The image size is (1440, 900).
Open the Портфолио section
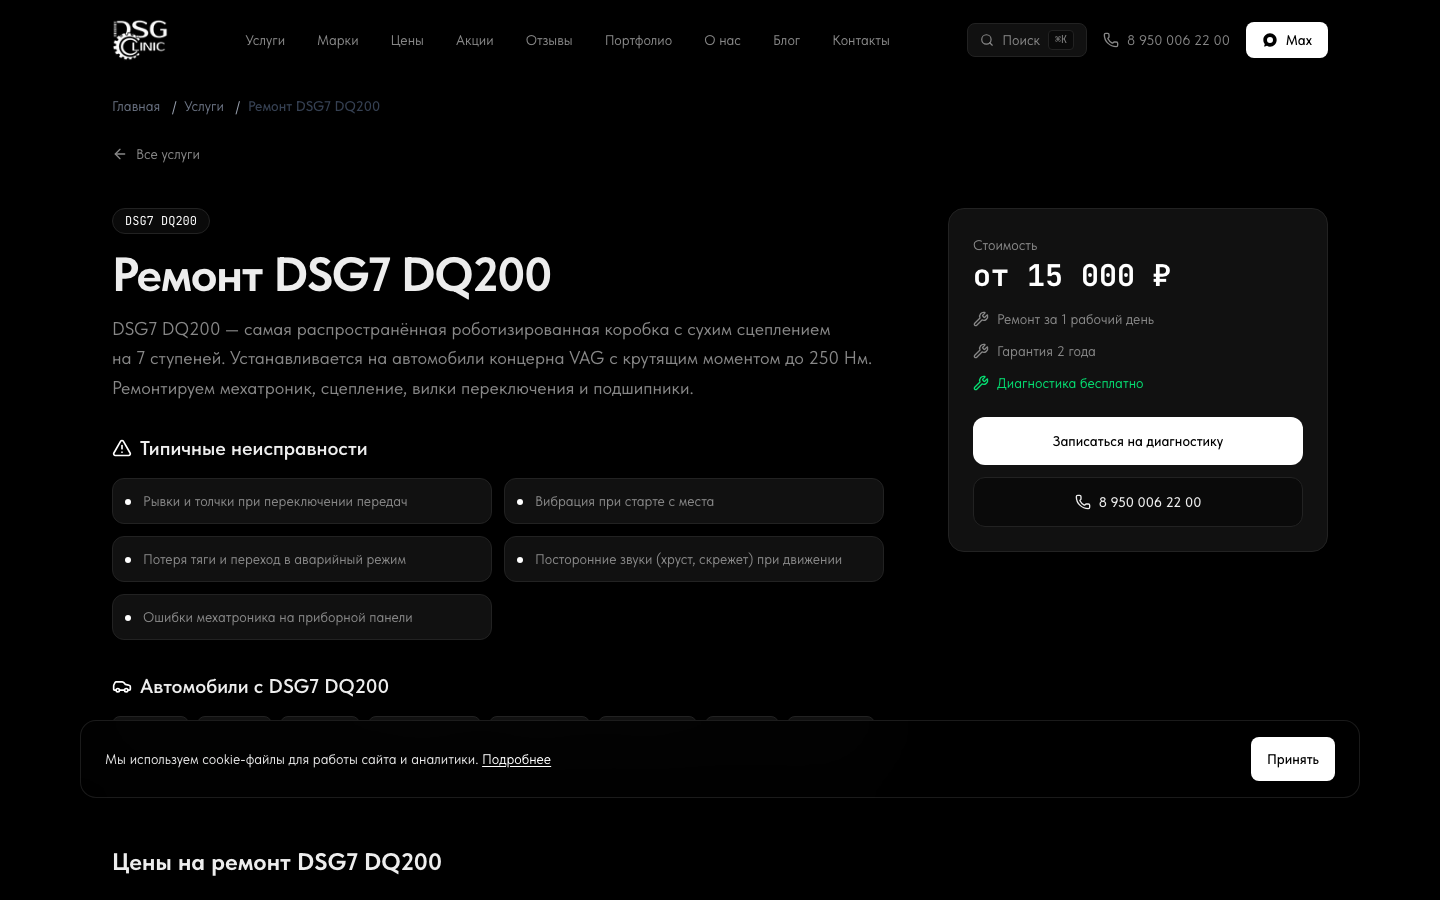click(638, 40)
